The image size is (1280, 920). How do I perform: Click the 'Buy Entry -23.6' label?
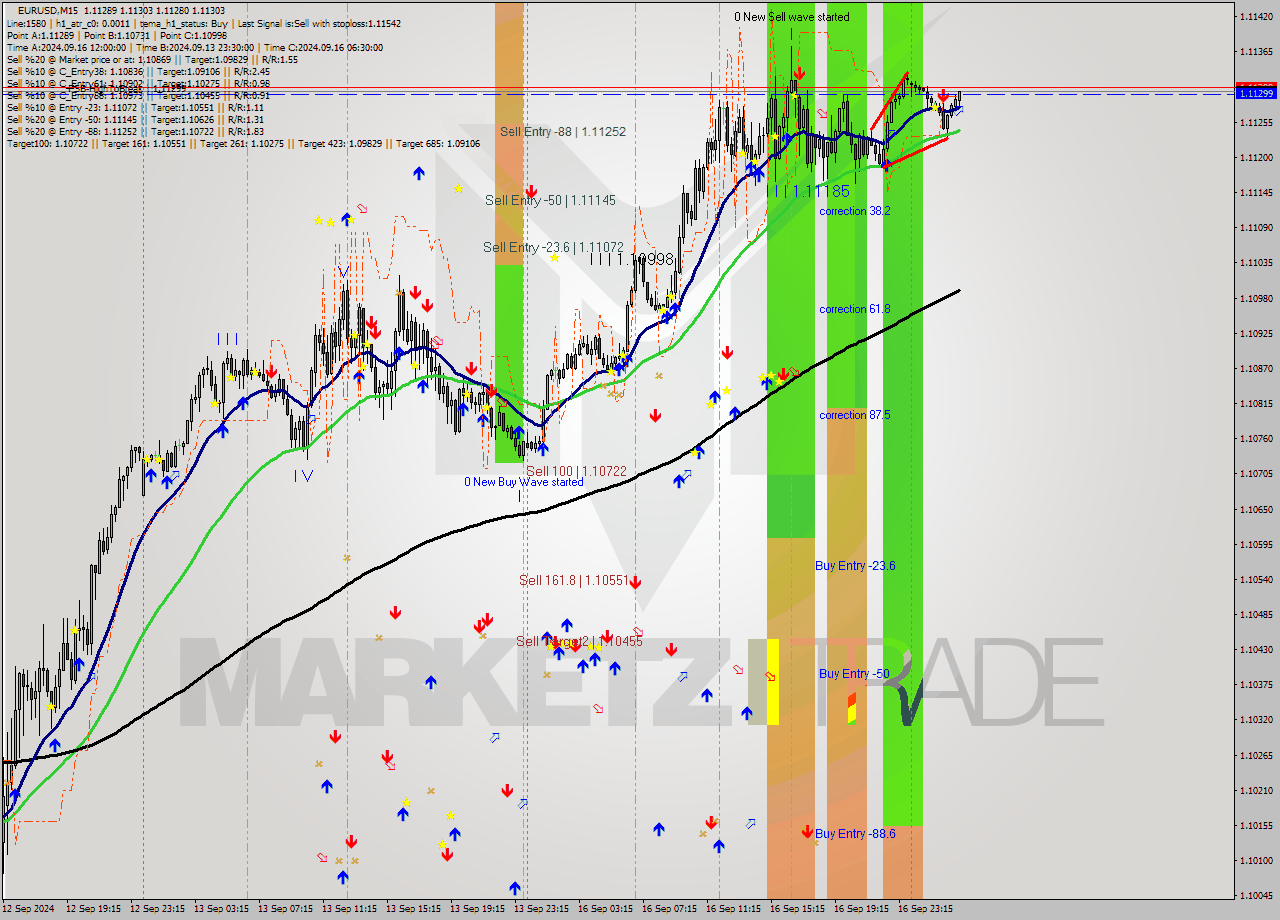point(855,566)
